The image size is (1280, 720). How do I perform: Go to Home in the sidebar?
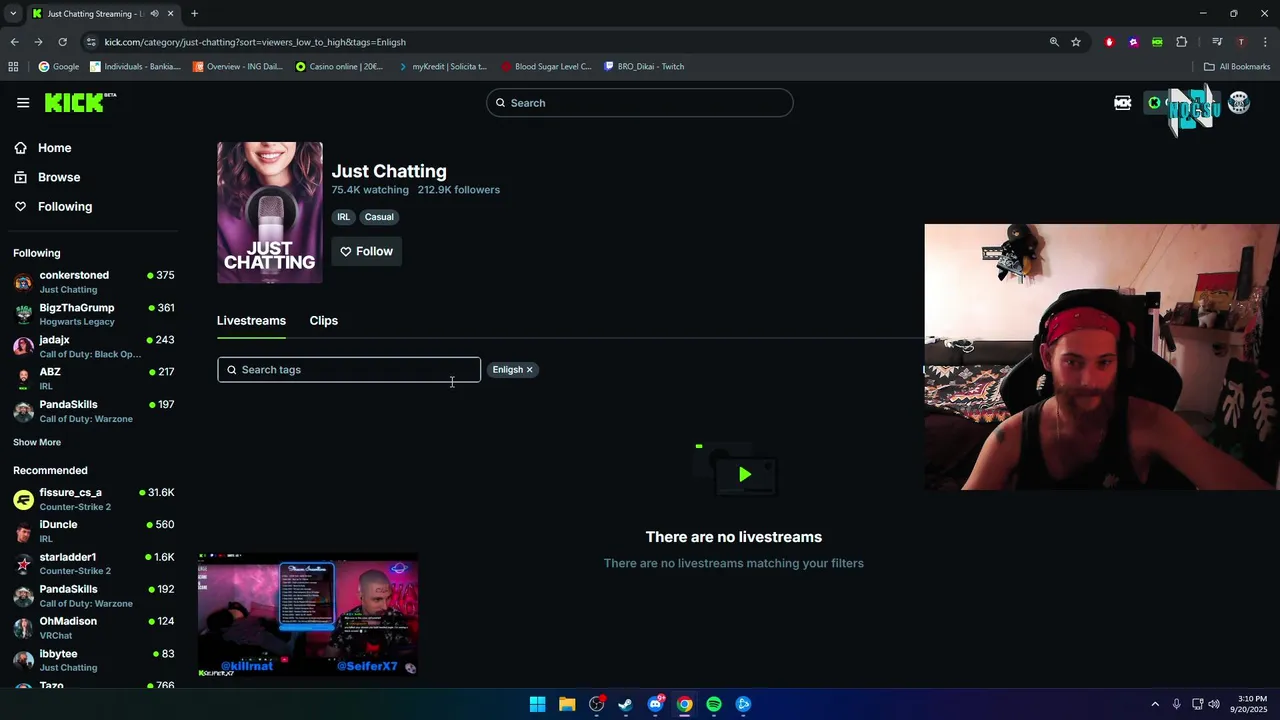click(x=54, y=148)
